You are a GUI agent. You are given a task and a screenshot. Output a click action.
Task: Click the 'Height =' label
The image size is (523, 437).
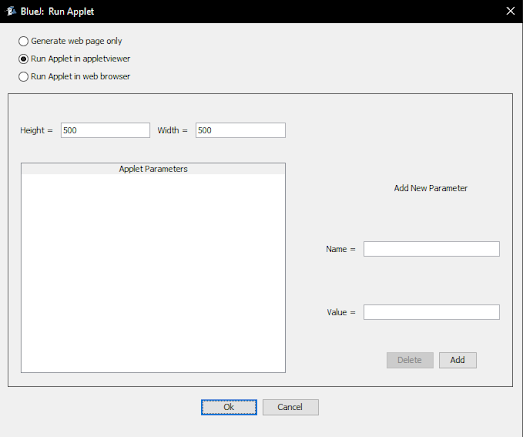[x=36, y=130]
